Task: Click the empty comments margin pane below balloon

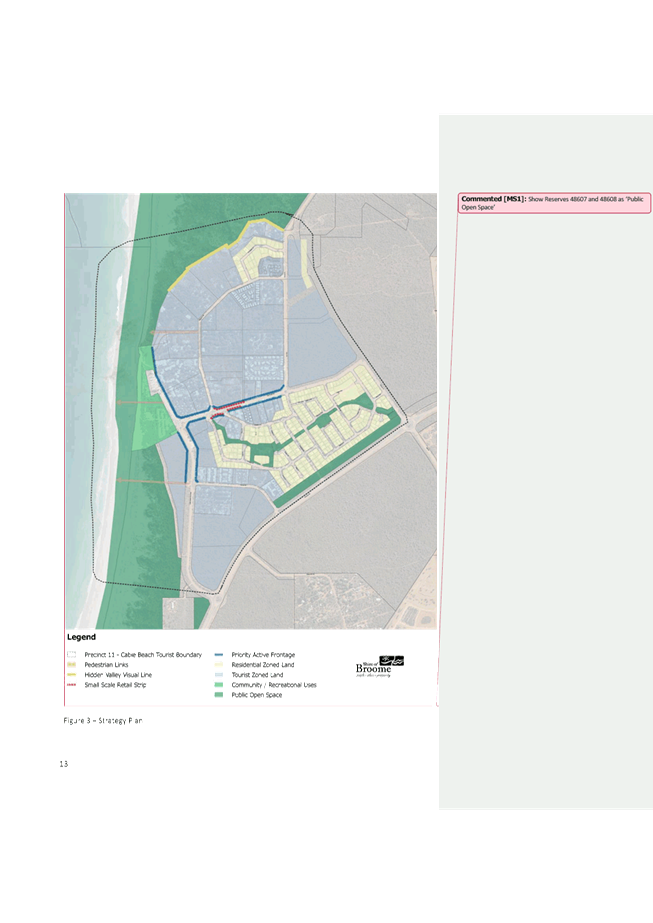Action: tap(545, 500)
